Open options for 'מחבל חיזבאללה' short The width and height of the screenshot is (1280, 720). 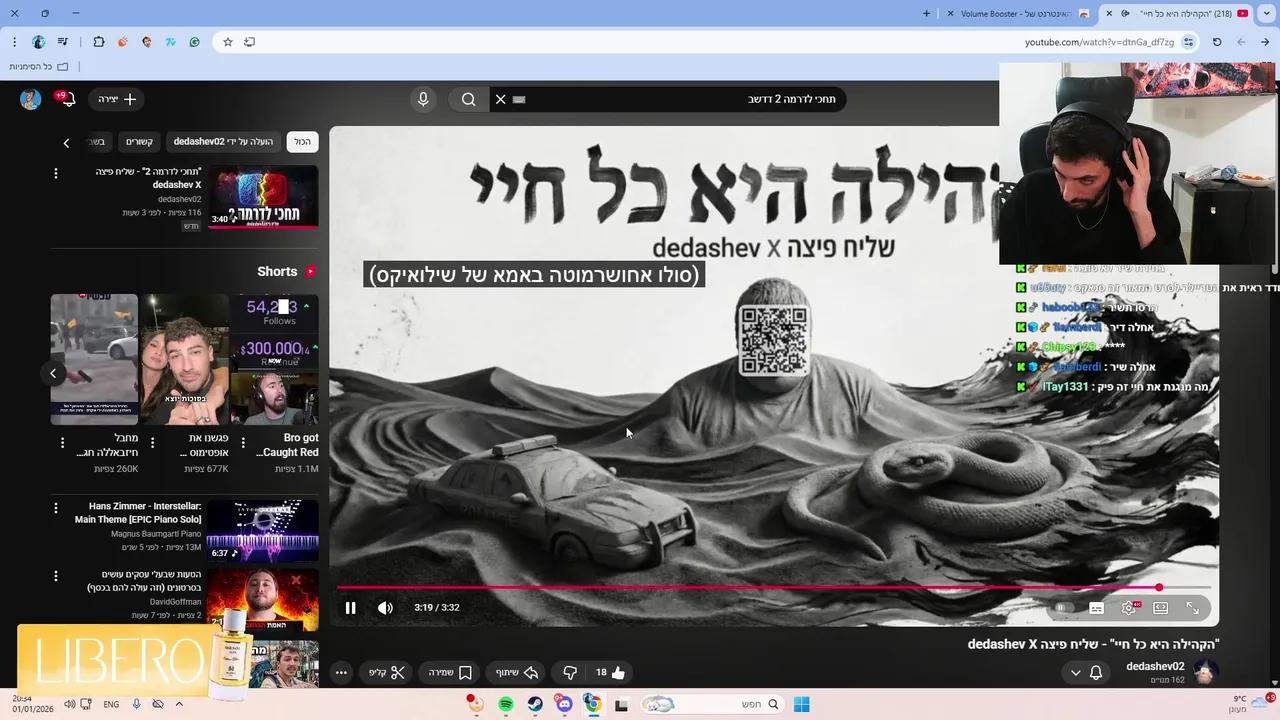pos(62,442)
